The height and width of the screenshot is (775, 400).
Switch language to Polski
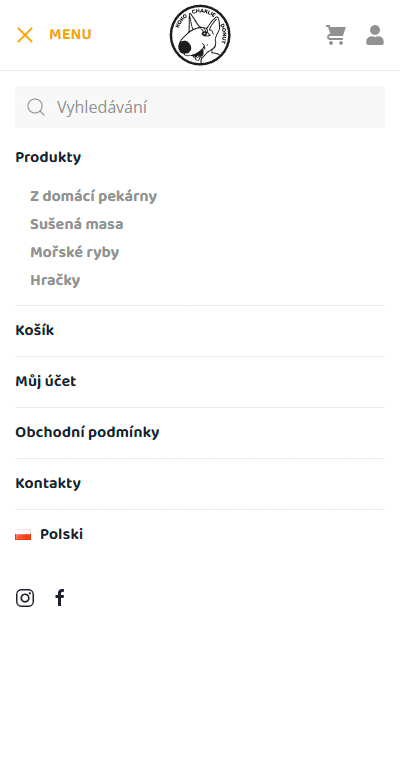point(61,534)
